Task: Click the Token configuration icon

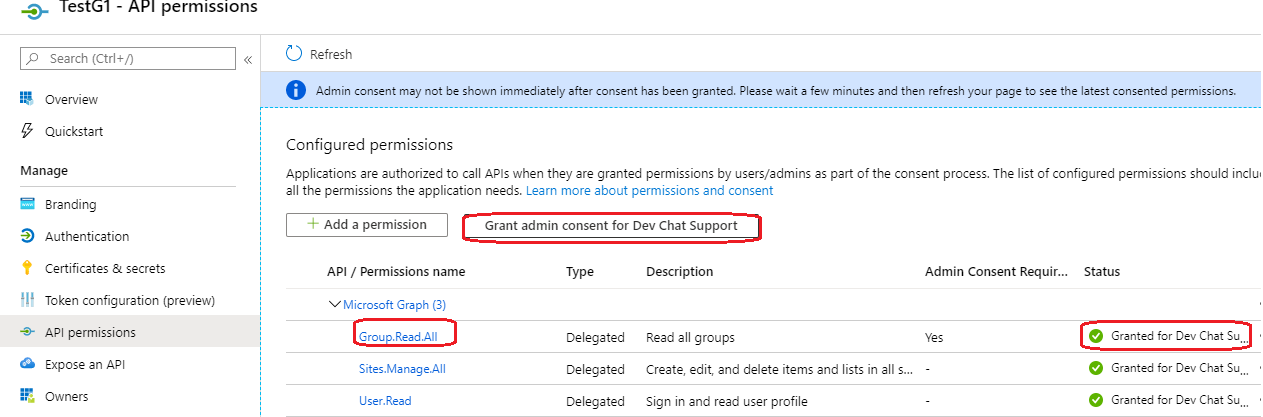Action: click(x=27, y=301)
